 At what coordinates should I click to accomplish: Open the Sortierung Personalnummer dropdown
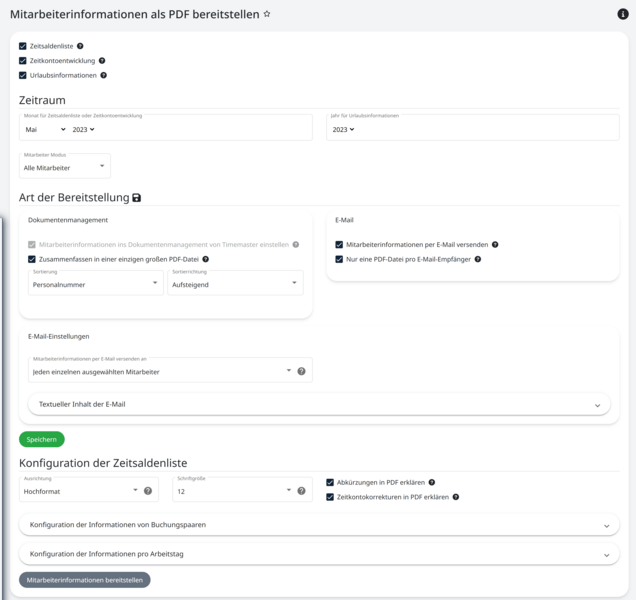point(95,284)
